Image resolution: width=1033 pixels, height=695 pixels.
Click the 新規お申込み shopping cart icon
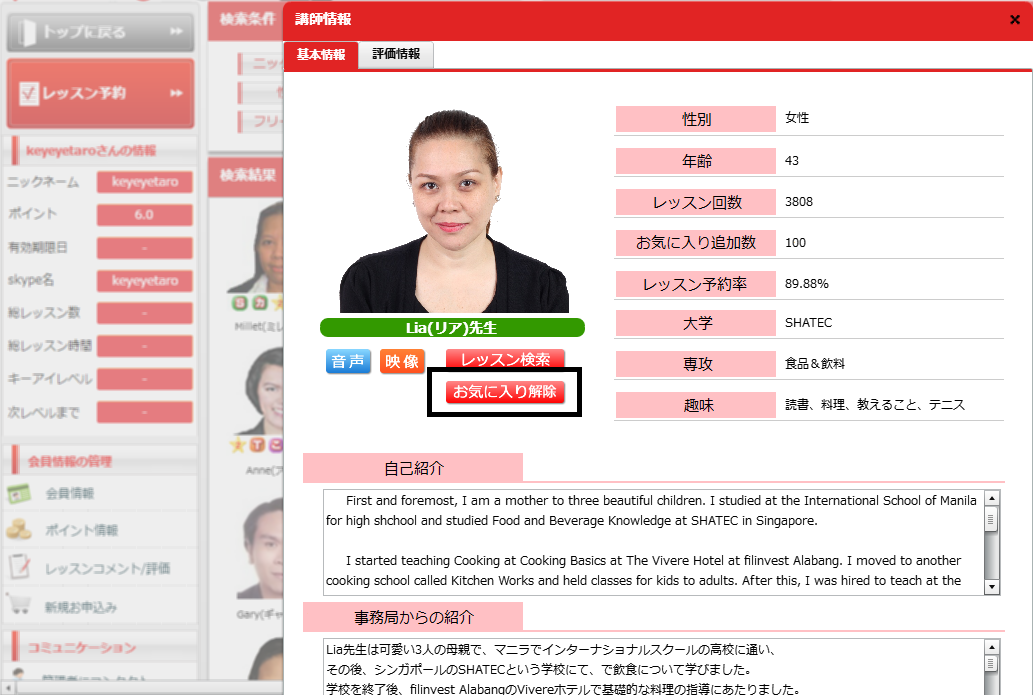19,604
